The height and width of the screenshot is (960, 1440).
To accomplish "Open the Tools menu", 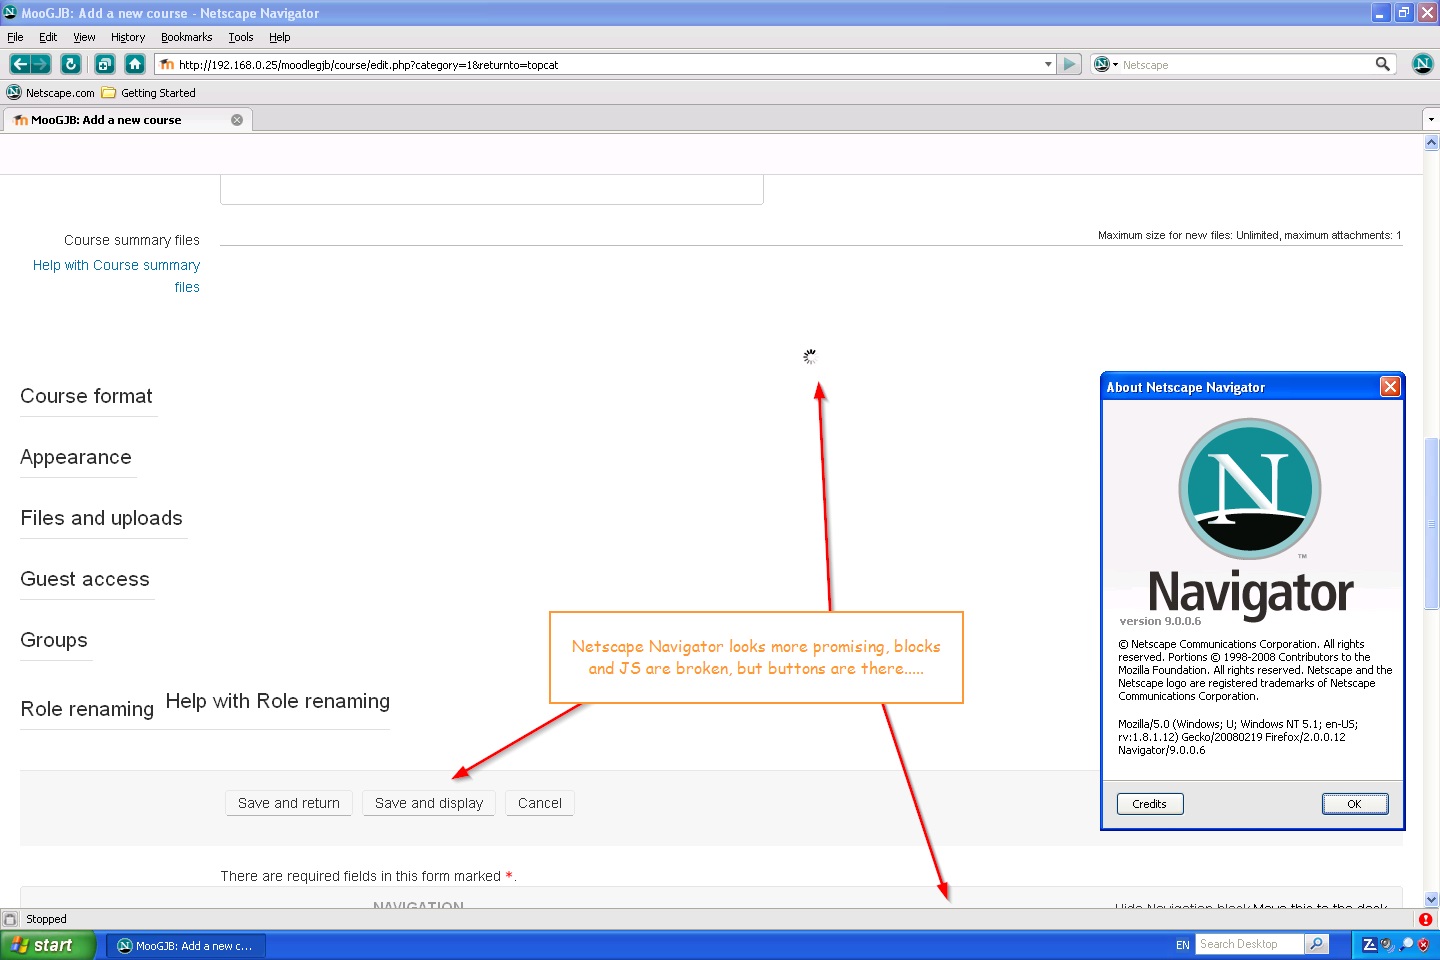I will point(241,37).
